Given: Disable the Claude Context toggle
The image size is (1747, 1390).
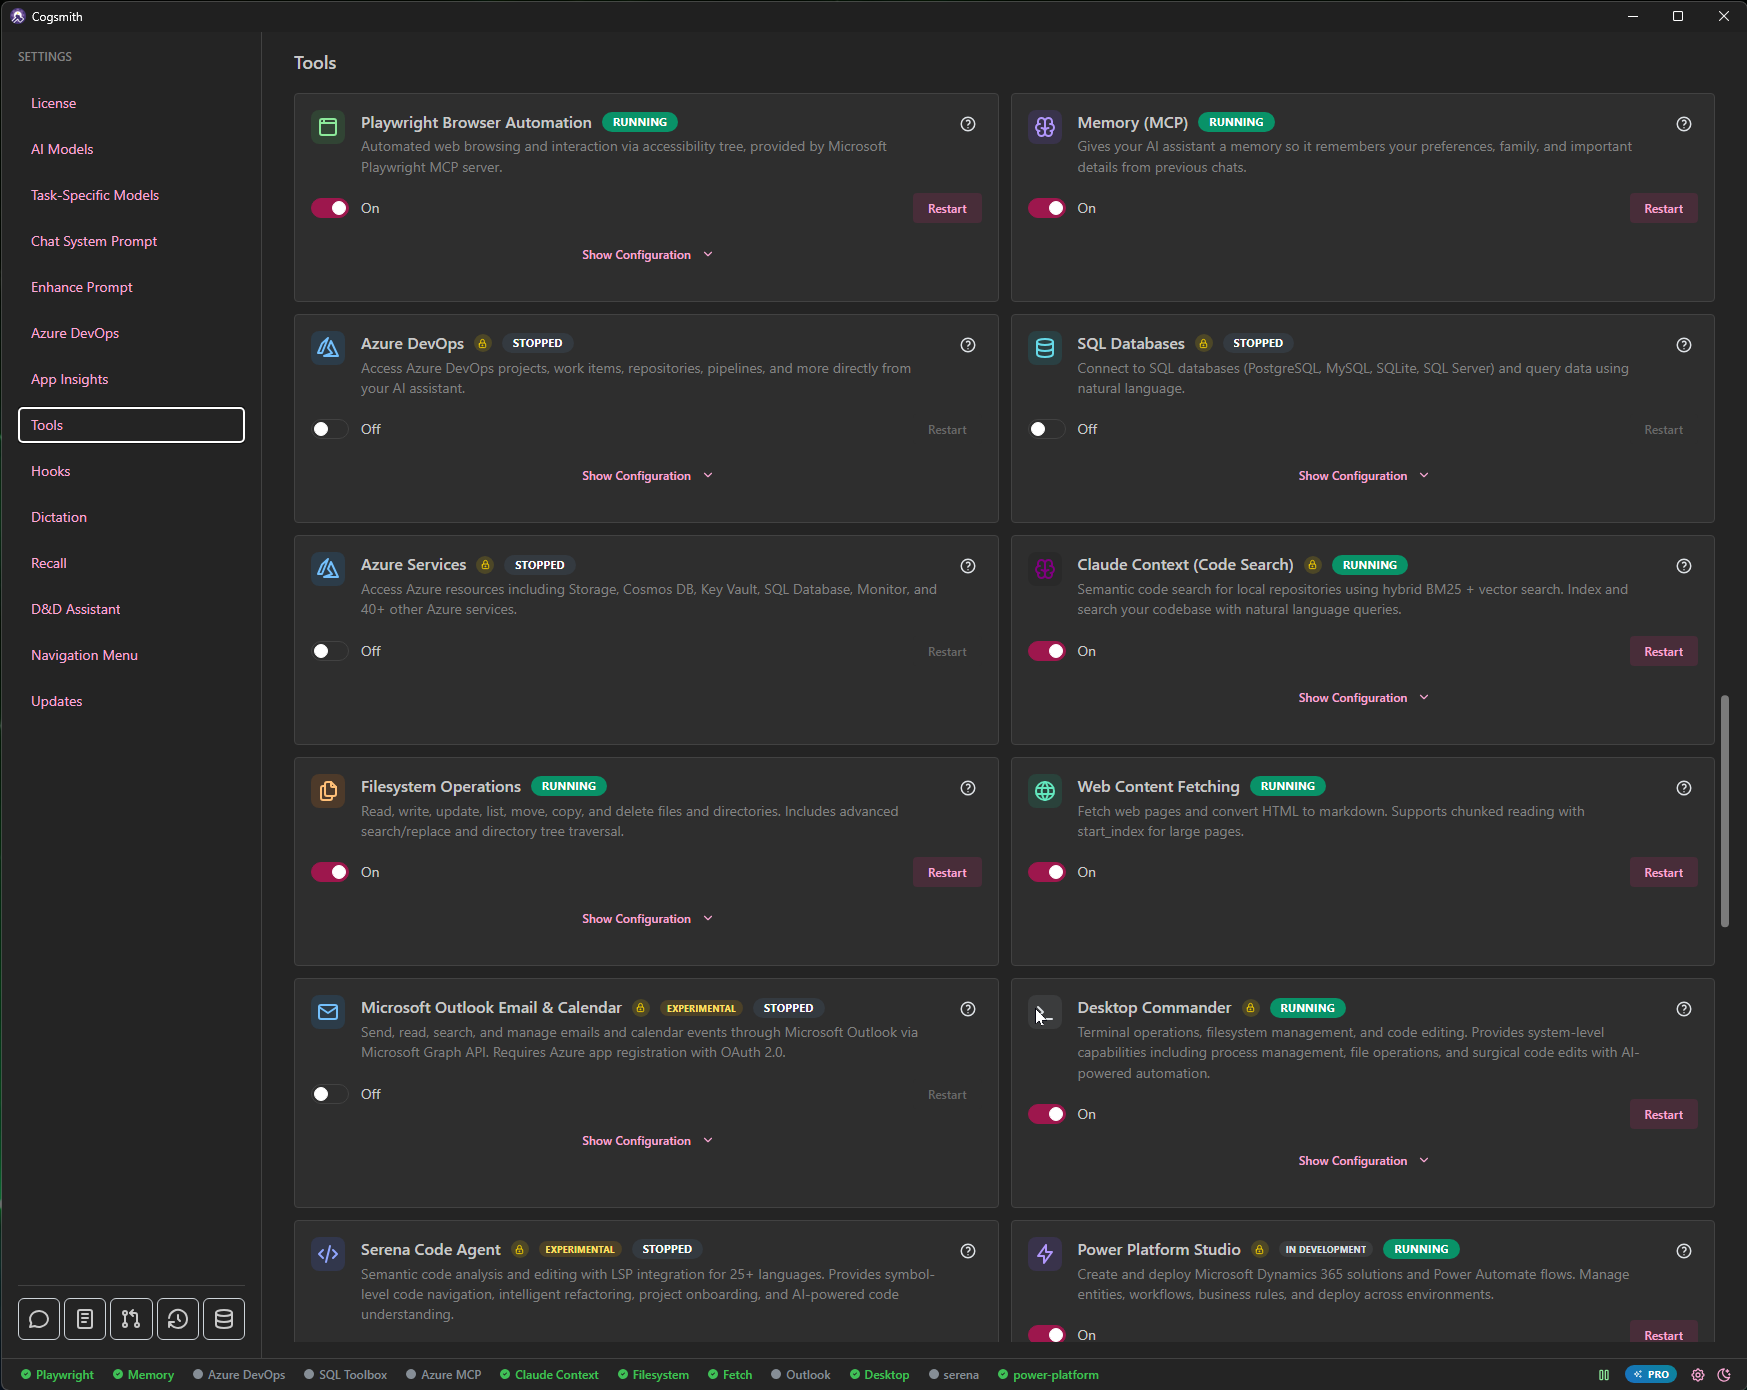Looking at the screenshot, I should click(1047, 651).
